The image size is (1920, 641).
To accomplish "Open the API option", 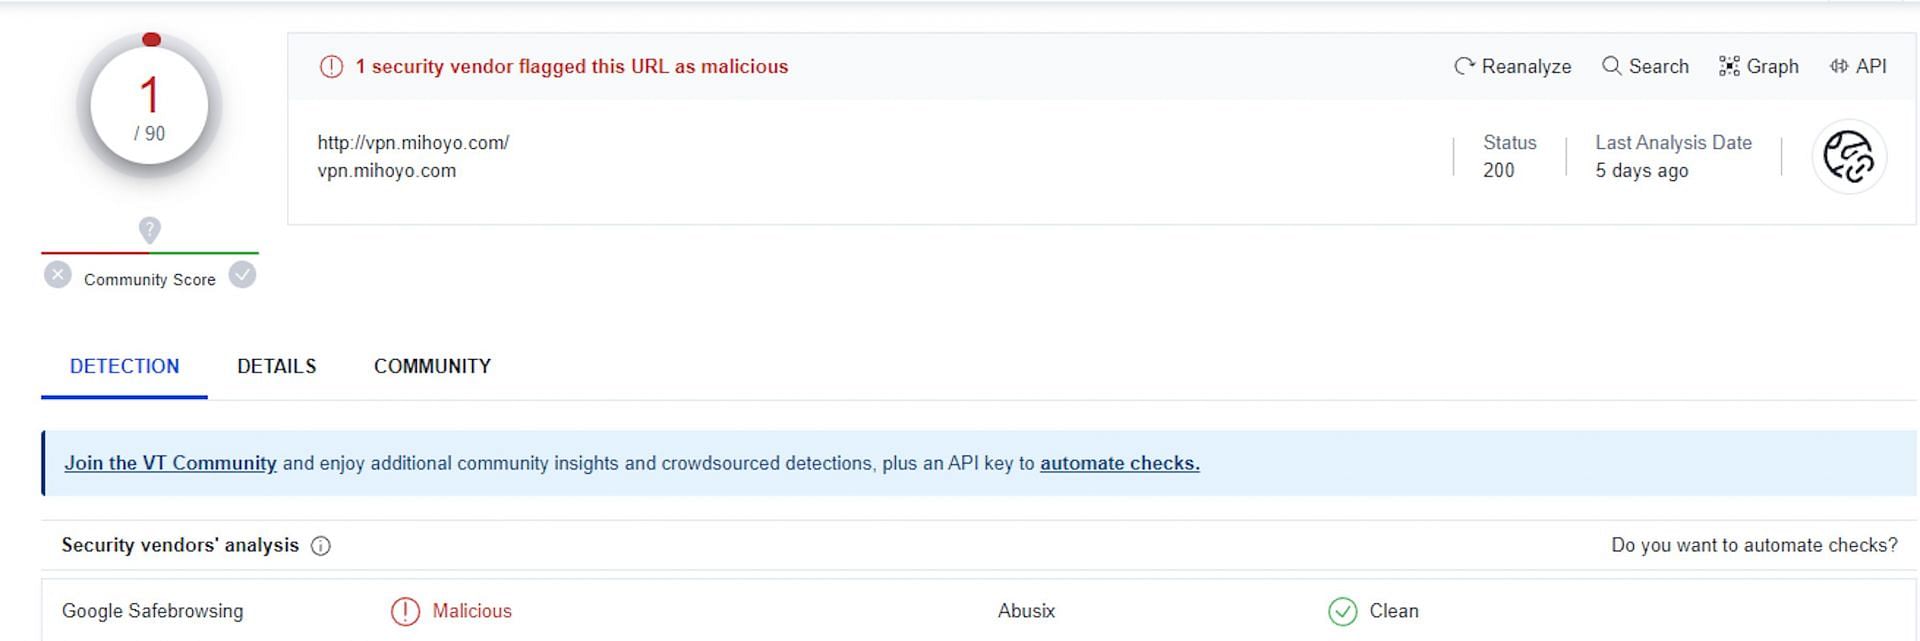I will [1858, 66].
